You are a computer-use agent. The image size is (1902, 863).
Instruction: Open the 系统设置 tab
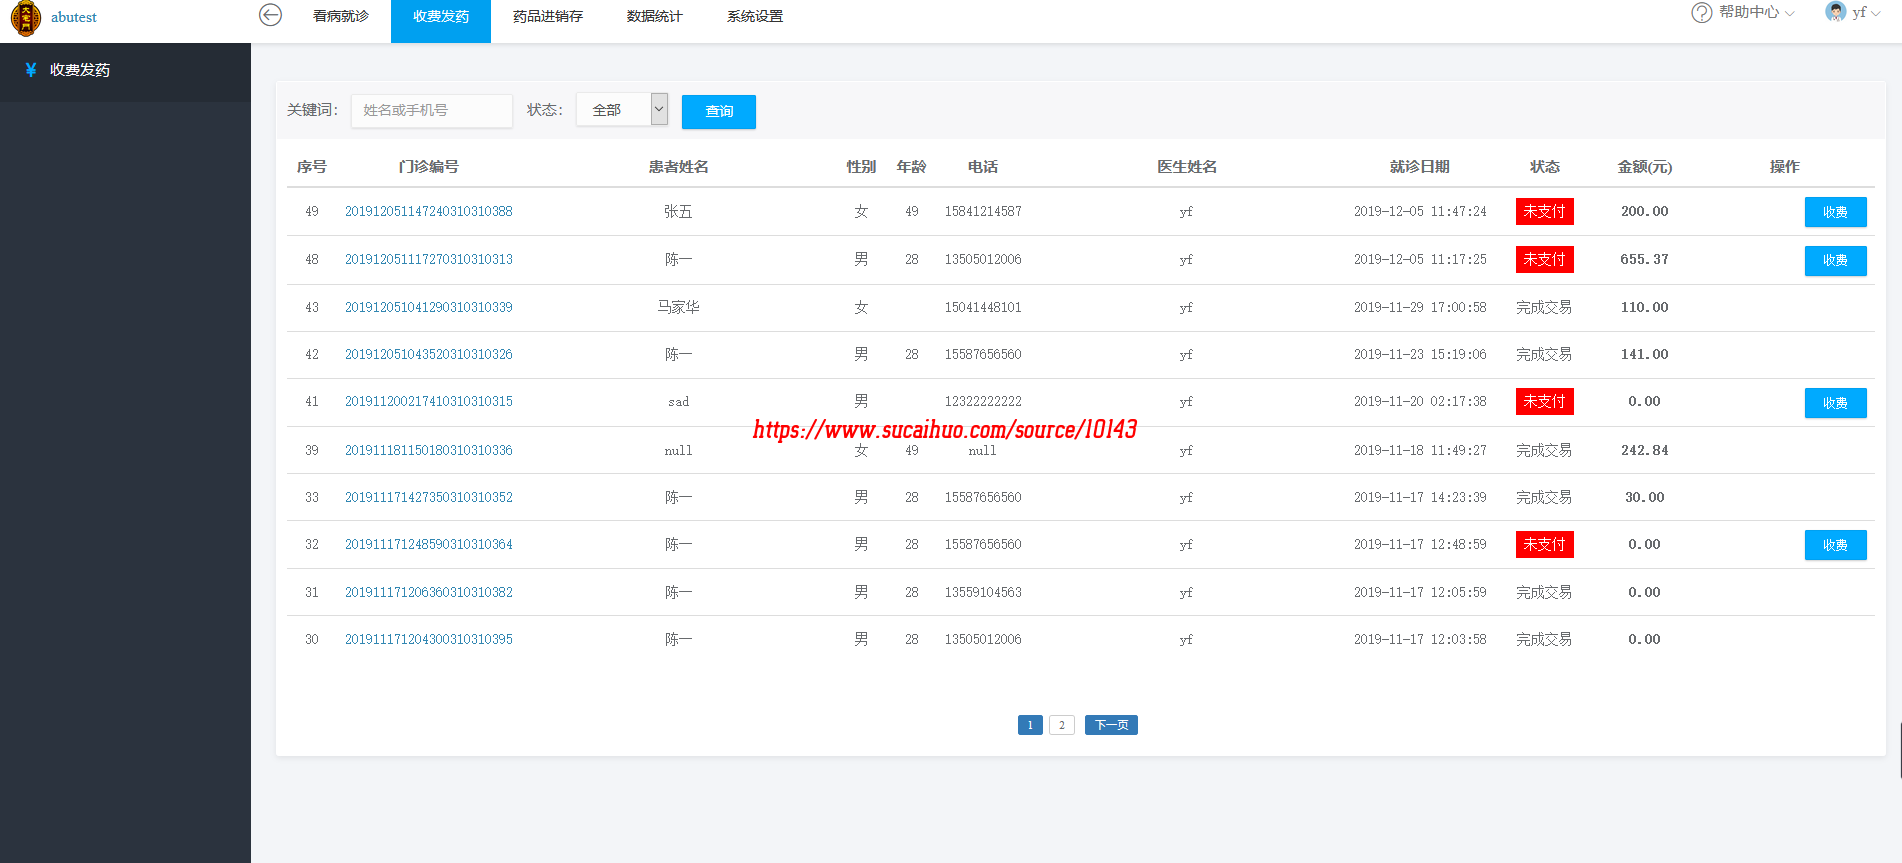tap(754, 17)
